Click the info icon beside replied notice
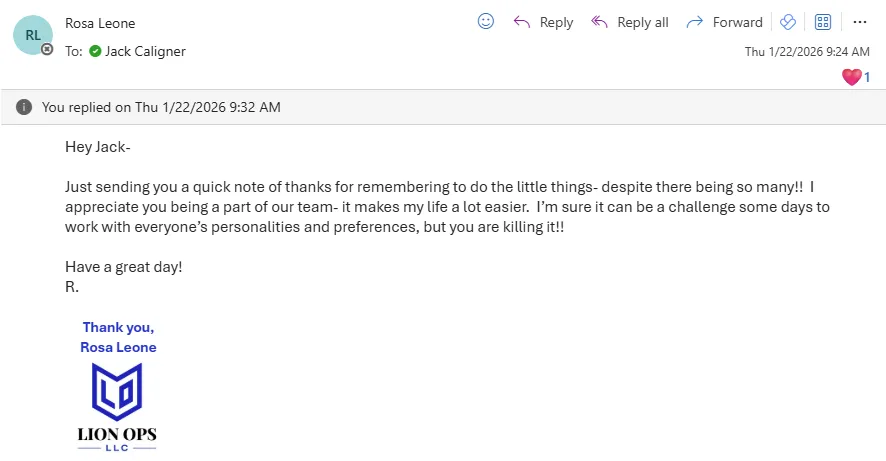Image resolution: width=886 pixels, height=461 pixels. (x=24, y=107)
